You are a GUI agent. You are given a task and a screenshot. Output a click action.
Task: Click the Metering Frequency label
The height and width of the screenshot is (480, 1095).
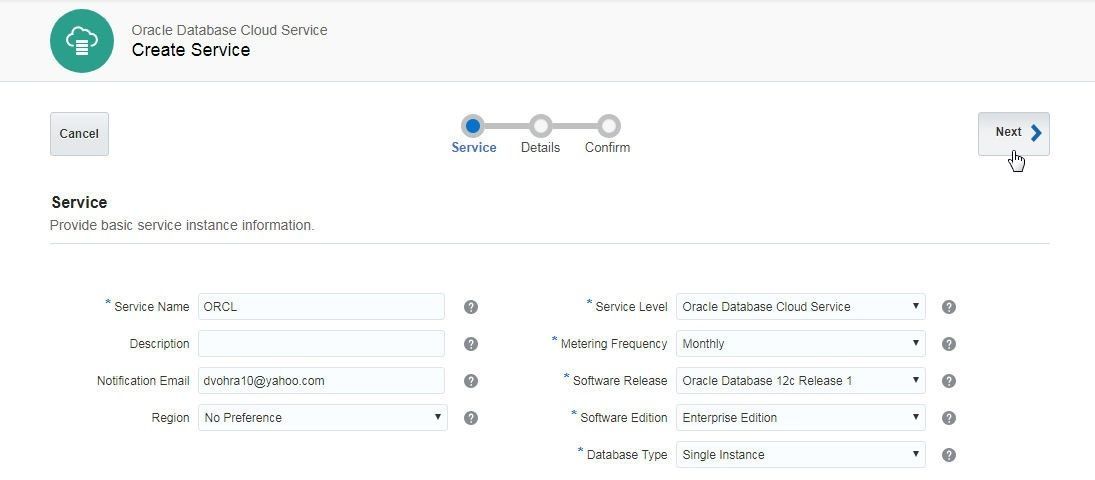[614, 344]
